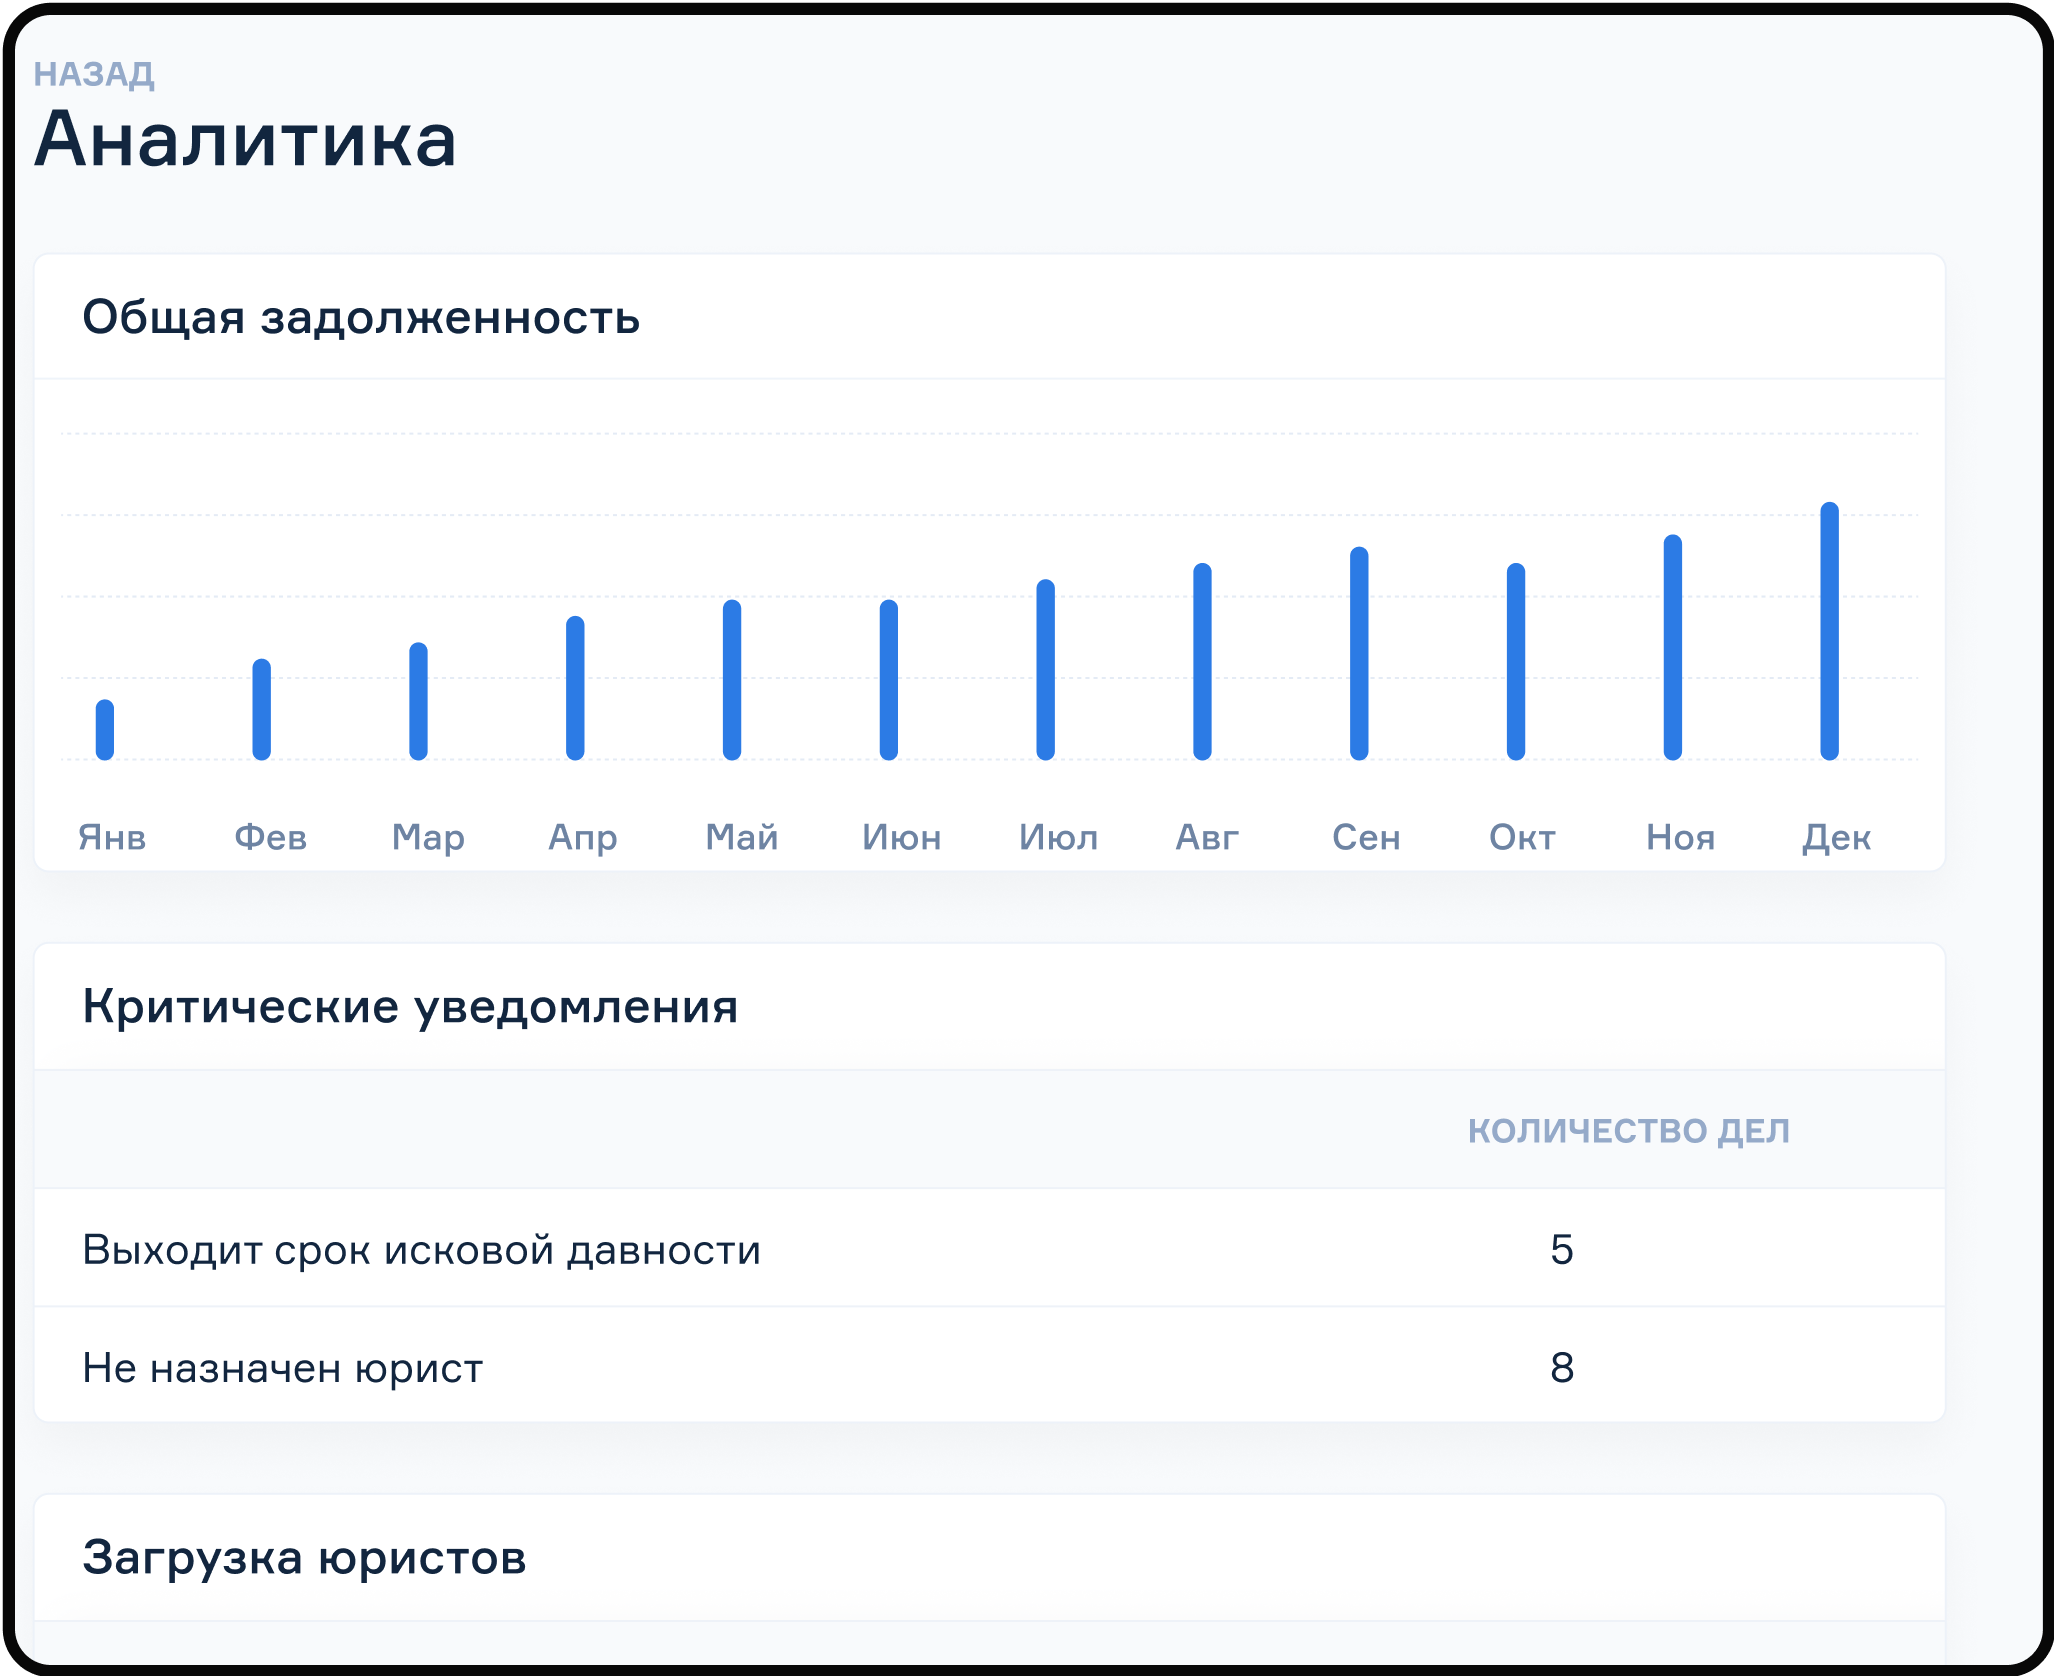The width and height of the screenshot is (2054, 1676).
Task: Click the Общая задолженность card heading
Action: [x=361, y=317]
